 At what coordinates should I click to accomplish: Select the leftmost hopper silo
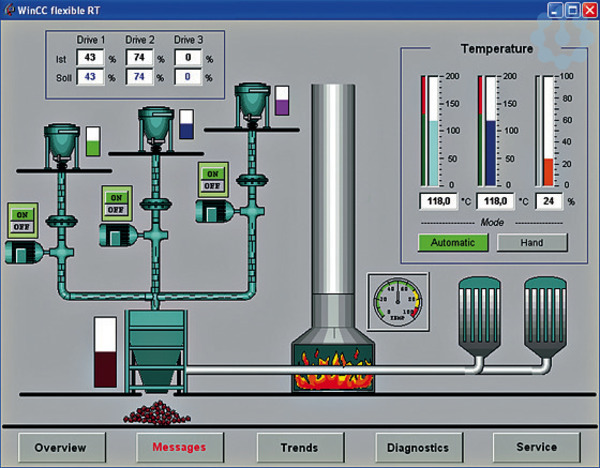point(64,143)
